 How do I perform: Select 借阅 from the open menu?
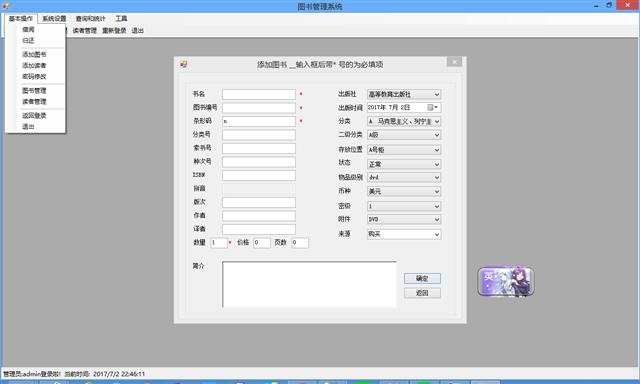coord(28,29)
